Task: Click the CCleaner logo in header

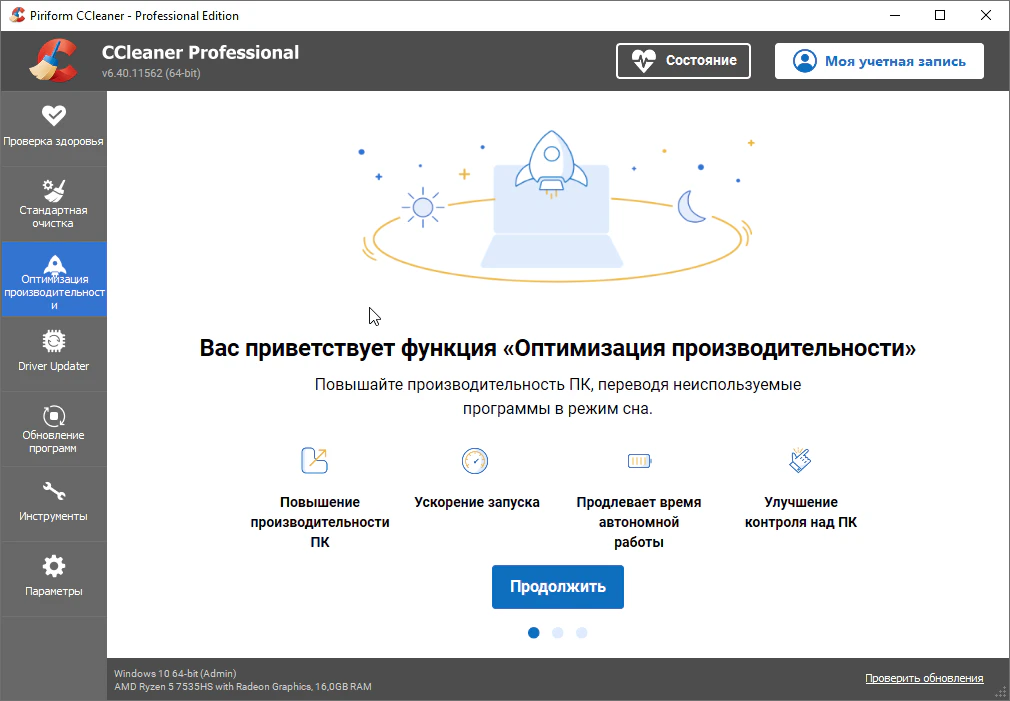Action: pos(54,60)
